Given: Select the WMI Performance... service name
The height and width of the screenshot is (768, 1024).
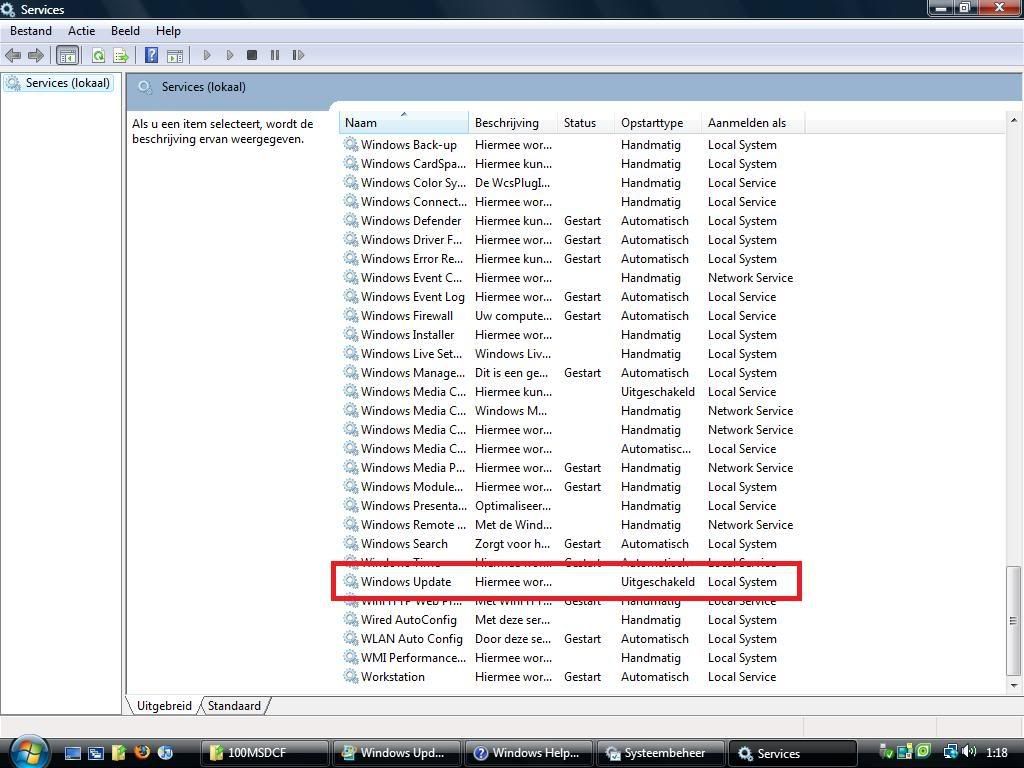Looking at the screenshot, I should point(413,658).
